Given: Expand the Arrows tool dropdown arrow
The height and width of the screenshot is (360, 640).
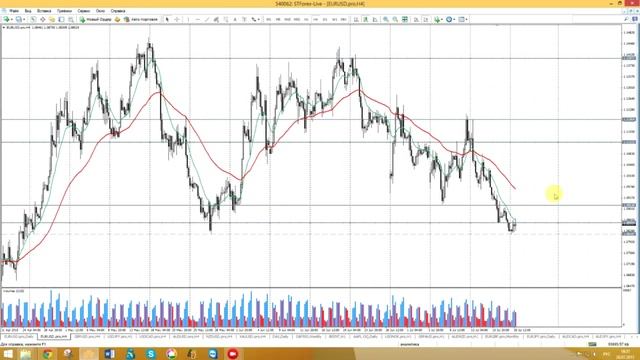Looking at the screenshot, I should (x=259, y=19).
